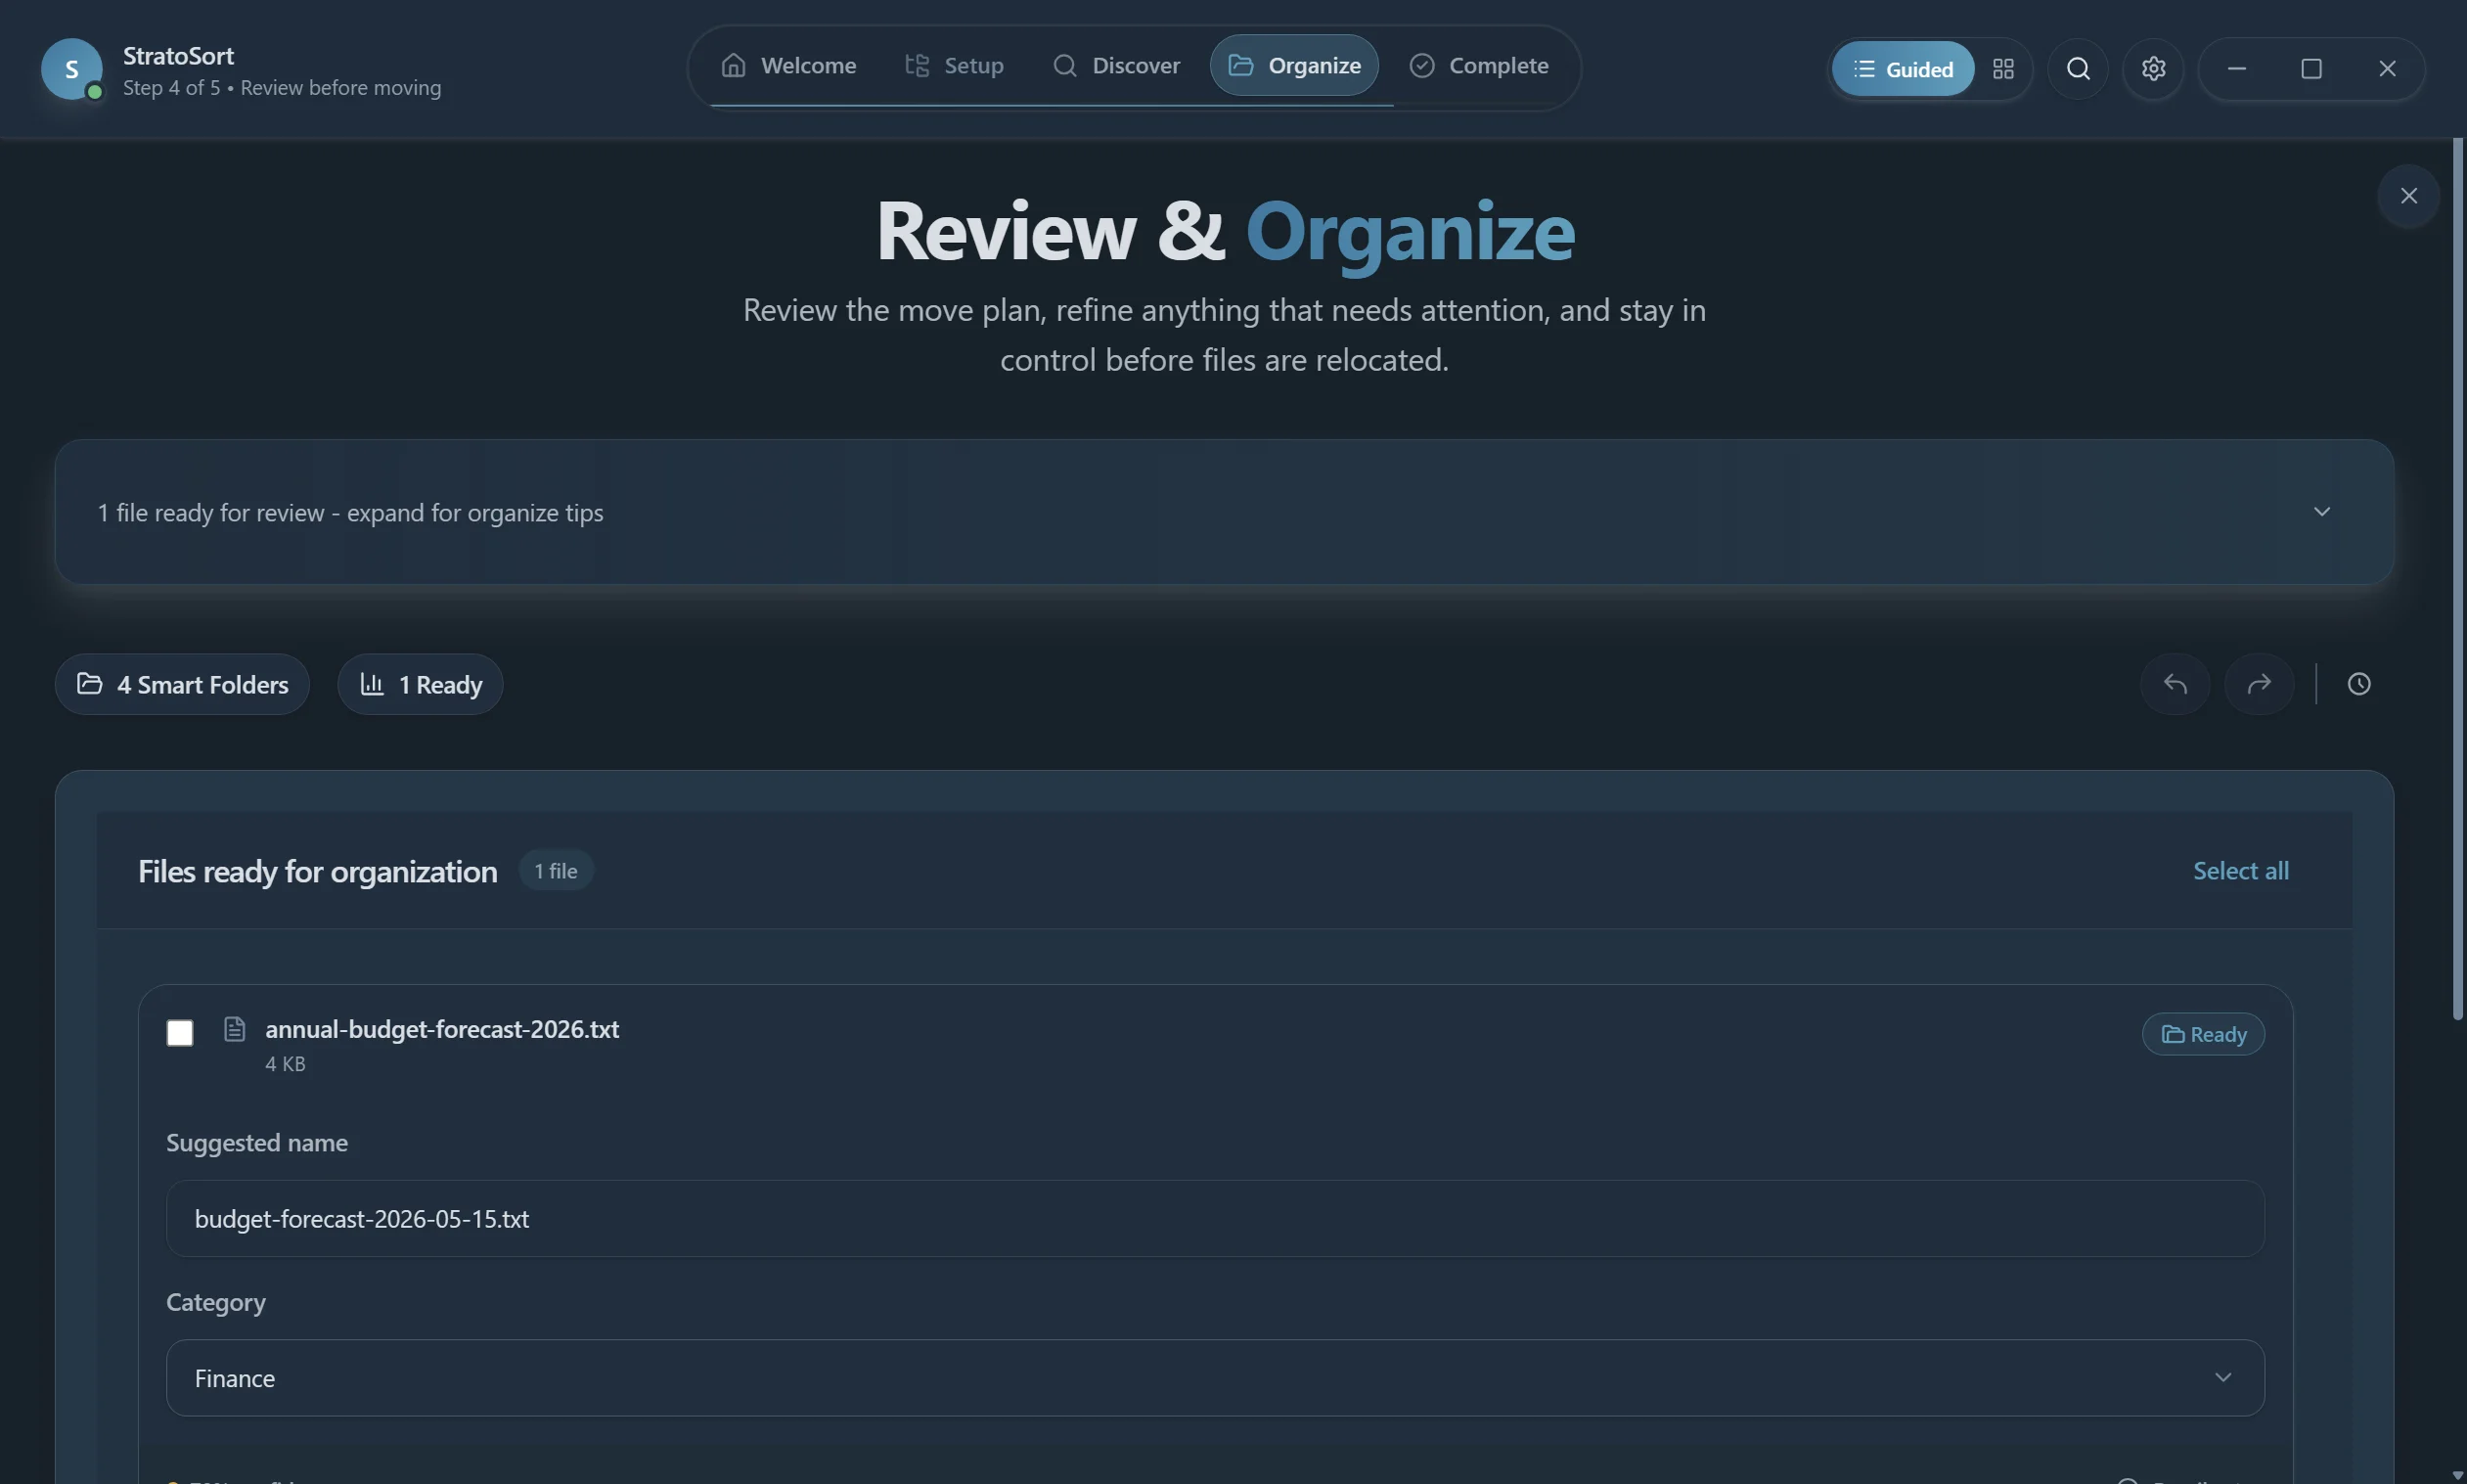
Task: Open the settings gear icon
Action: click(x=2153, y=68)
